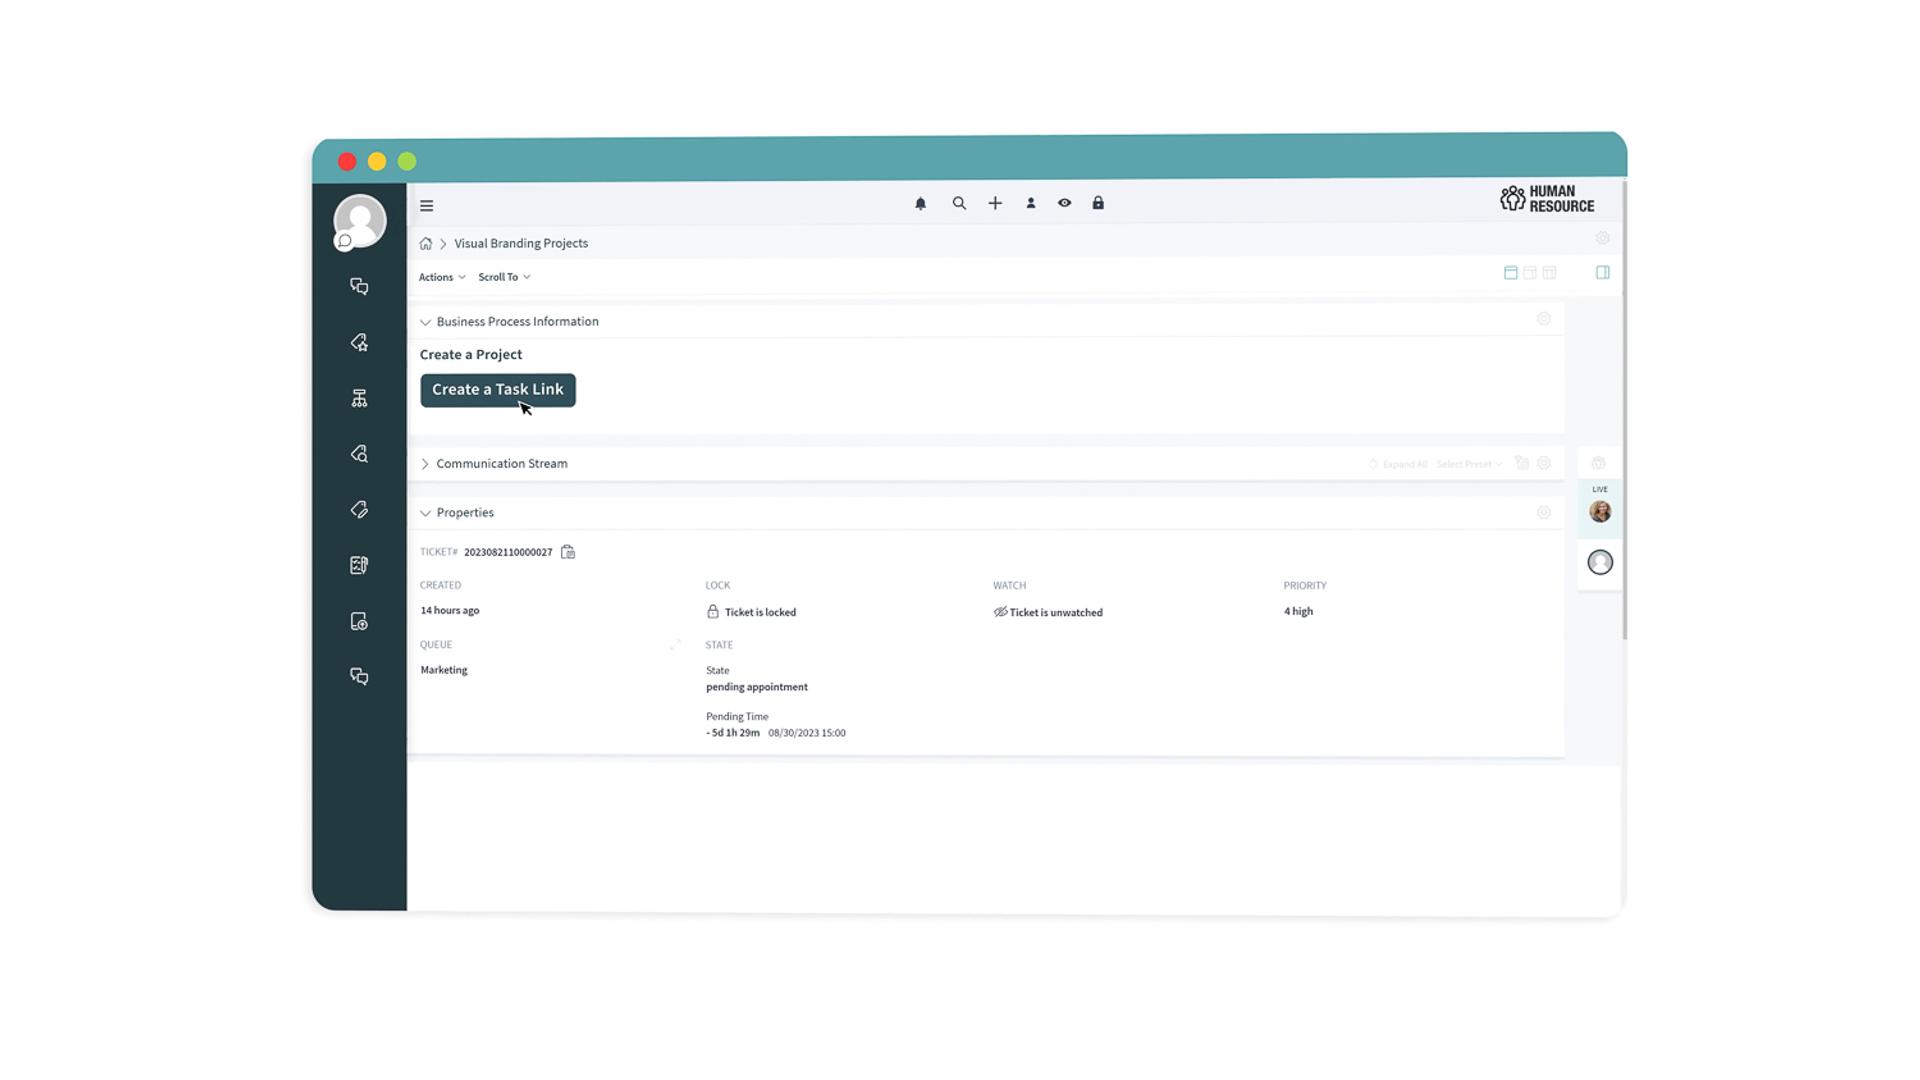Click Visual Branding Projects breadcrumb
Viewport: 1920px width, 1080px height.
click(x=521, y=244)
